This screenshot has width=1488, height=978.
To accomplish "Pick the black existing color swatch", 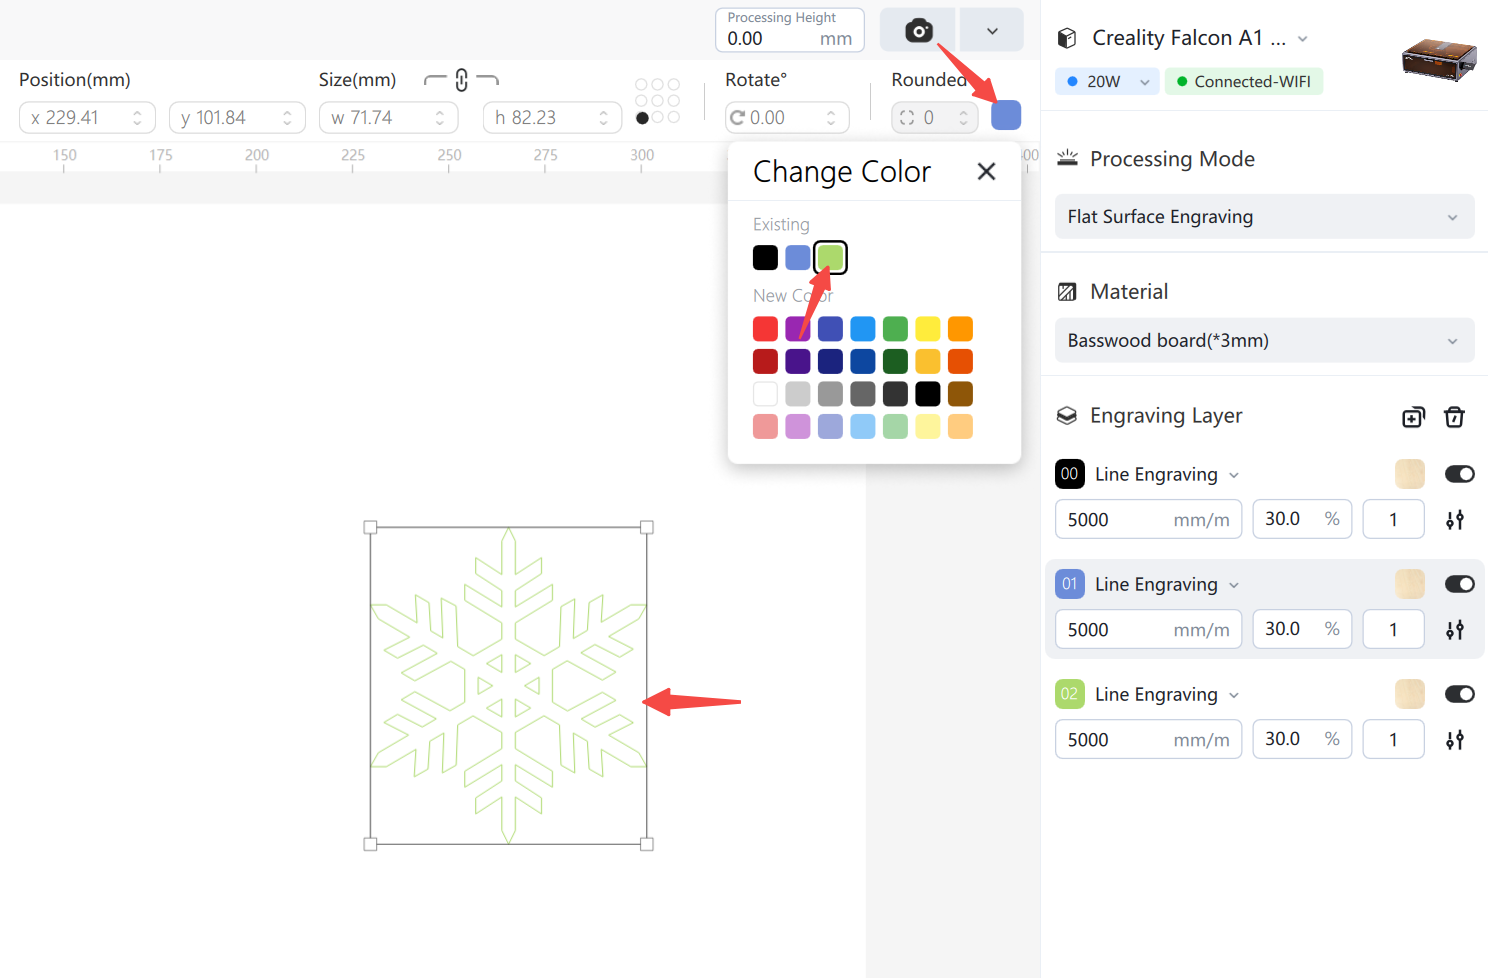I will point(765,257).
